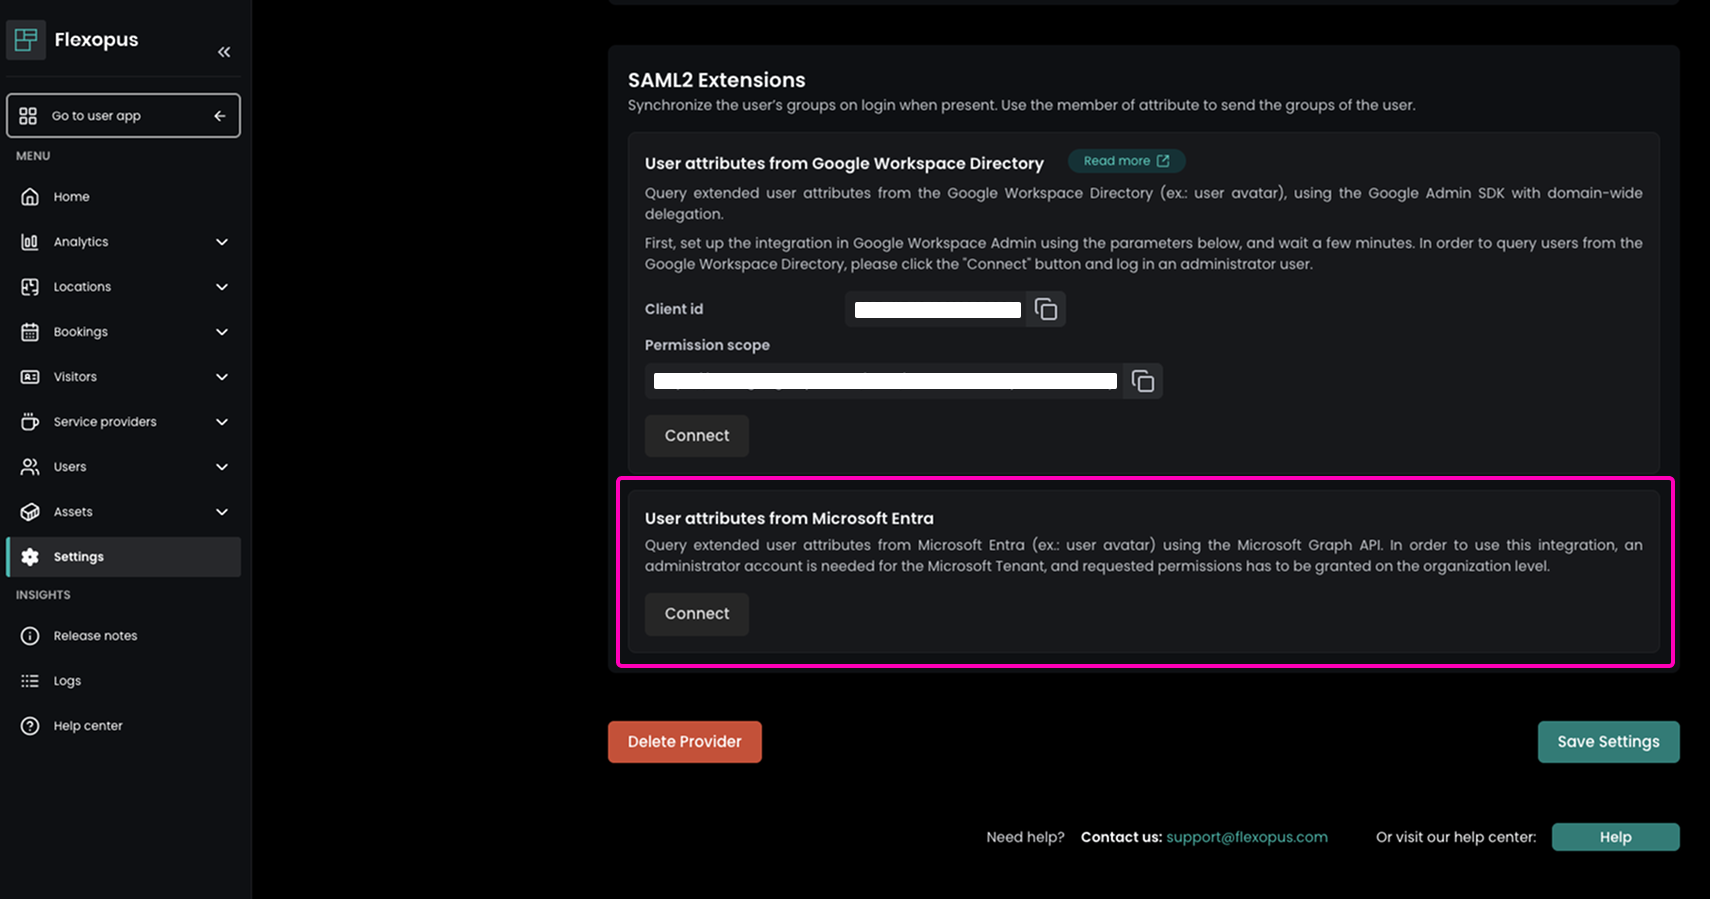Click the Flexopus logo icon

(x=26, y=40)
